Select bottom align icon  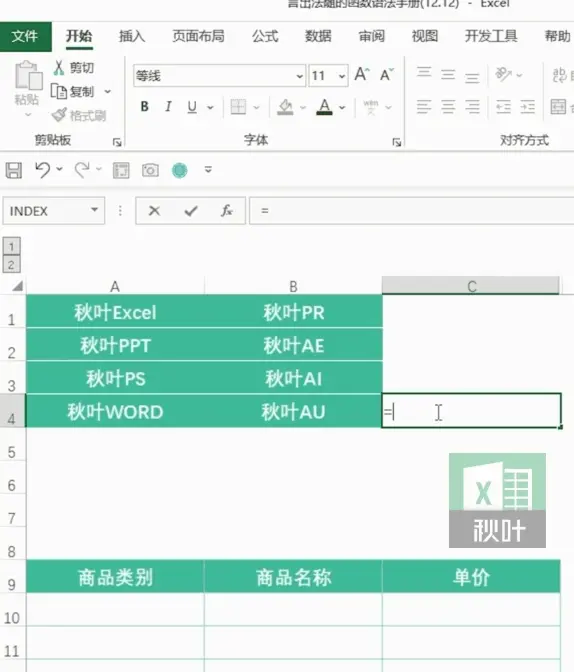472,78
